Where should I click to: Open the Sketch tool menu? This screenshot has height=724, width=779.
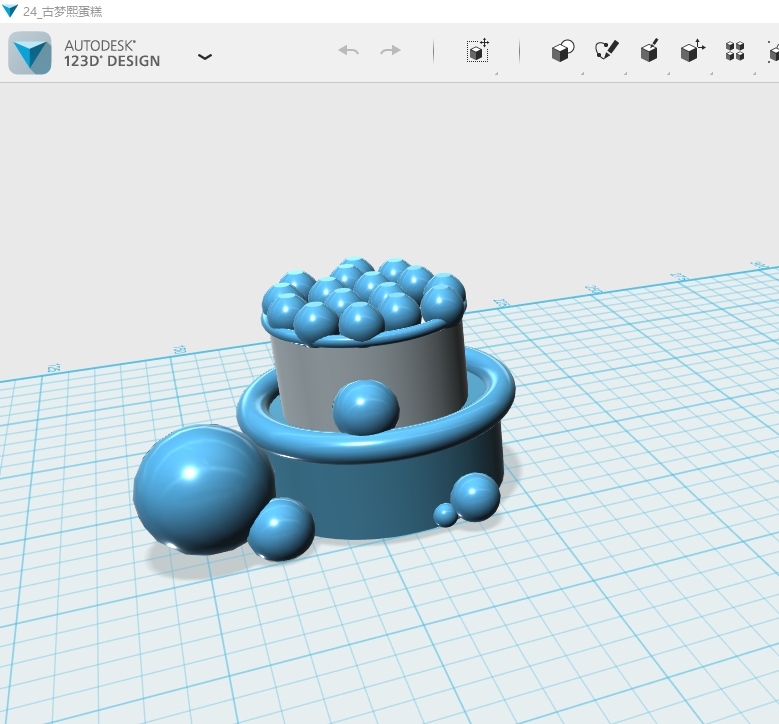point(607,50)
